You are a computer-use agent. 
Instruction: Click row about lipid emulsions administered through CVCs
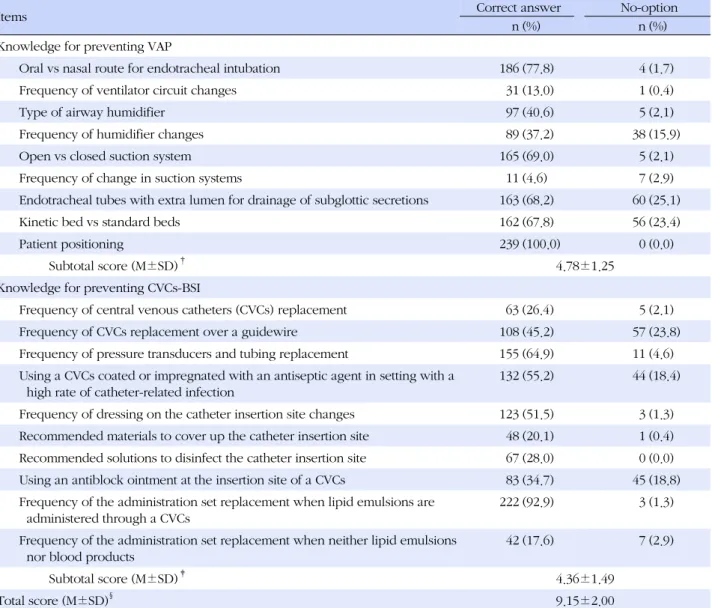coord(356,510)
